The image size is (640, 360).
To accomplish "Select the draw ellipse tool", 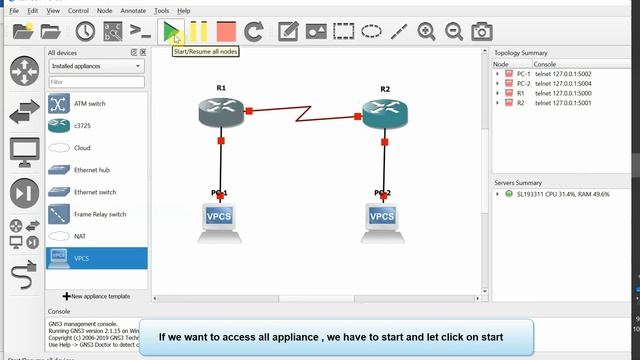I will pos(371,31).
